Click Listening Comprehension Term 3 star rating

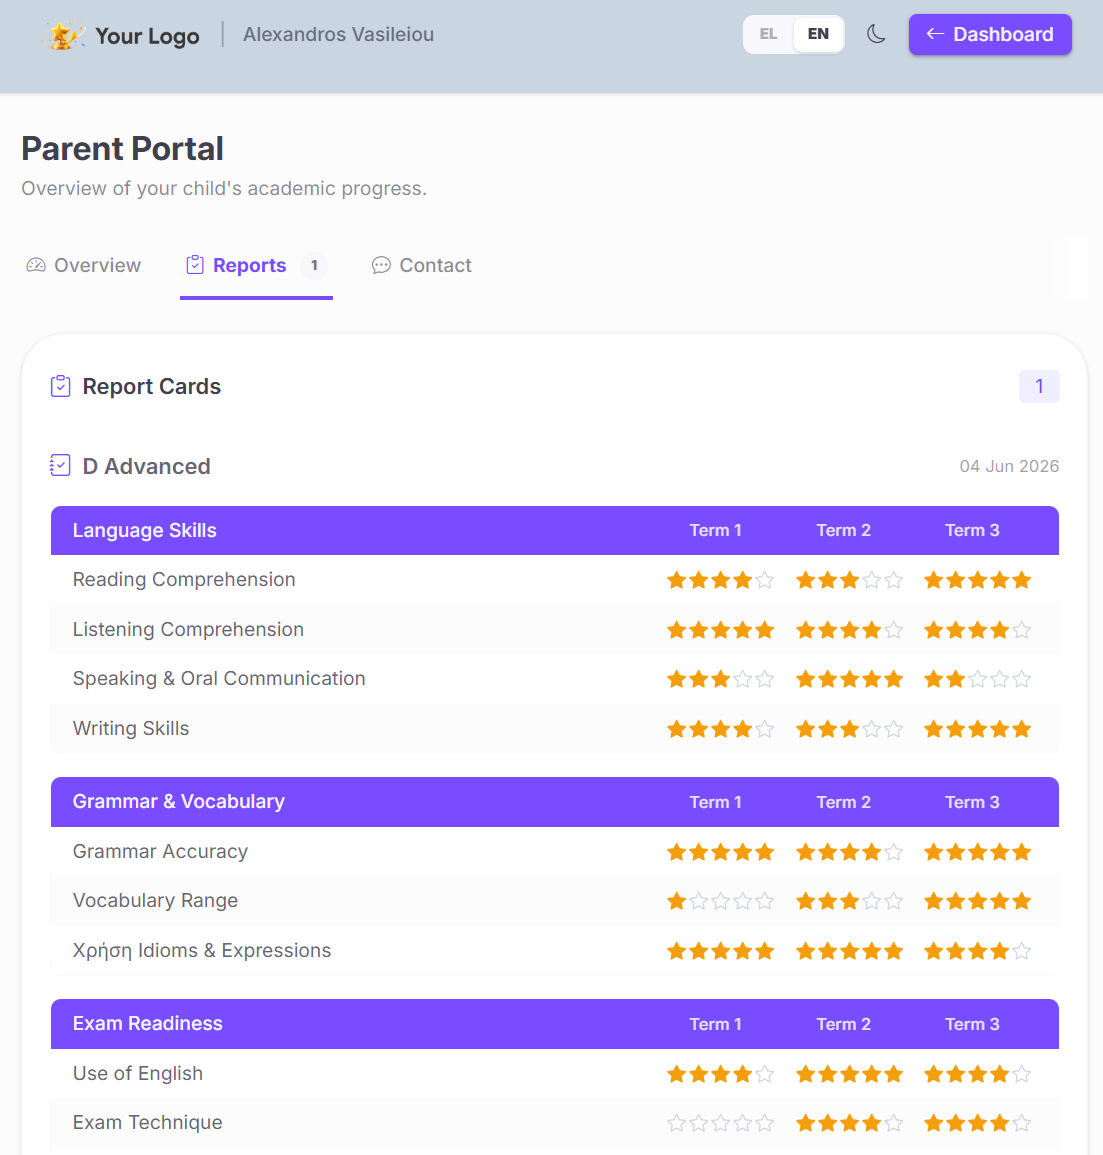click(978, 630)
